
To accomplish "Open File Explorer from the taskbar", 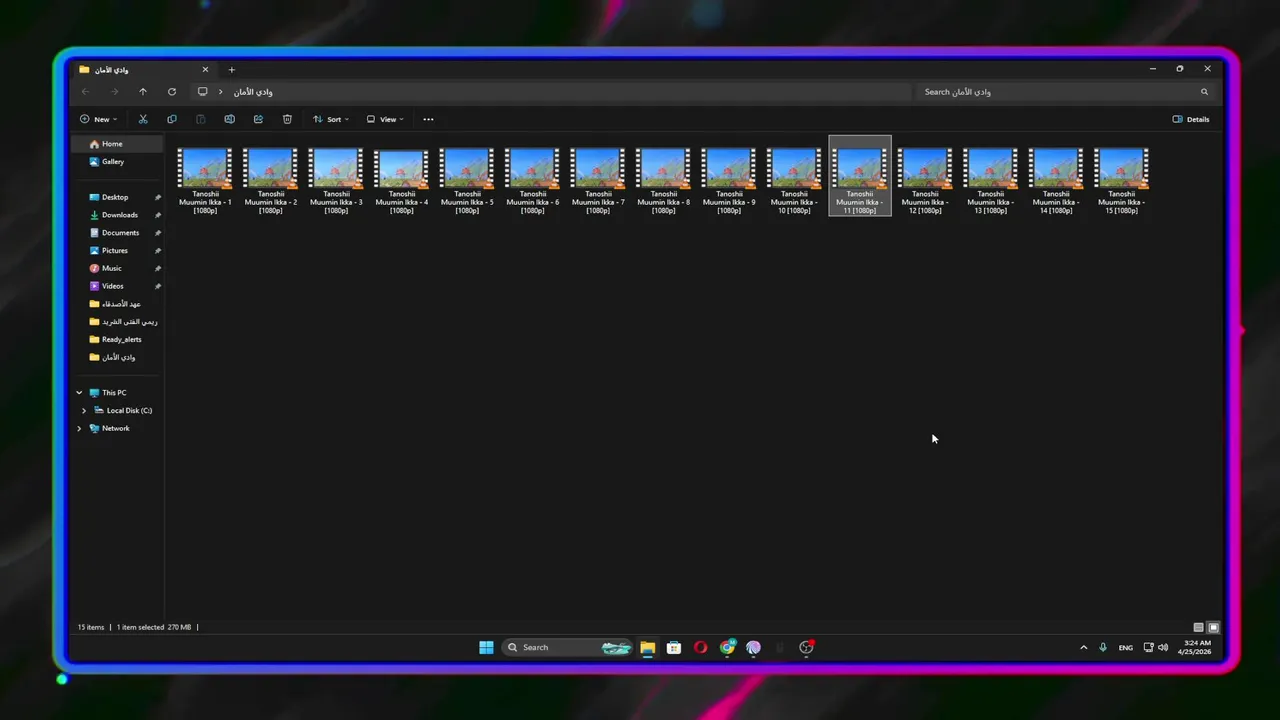I will pyautogui.click(x=647, y=647).
